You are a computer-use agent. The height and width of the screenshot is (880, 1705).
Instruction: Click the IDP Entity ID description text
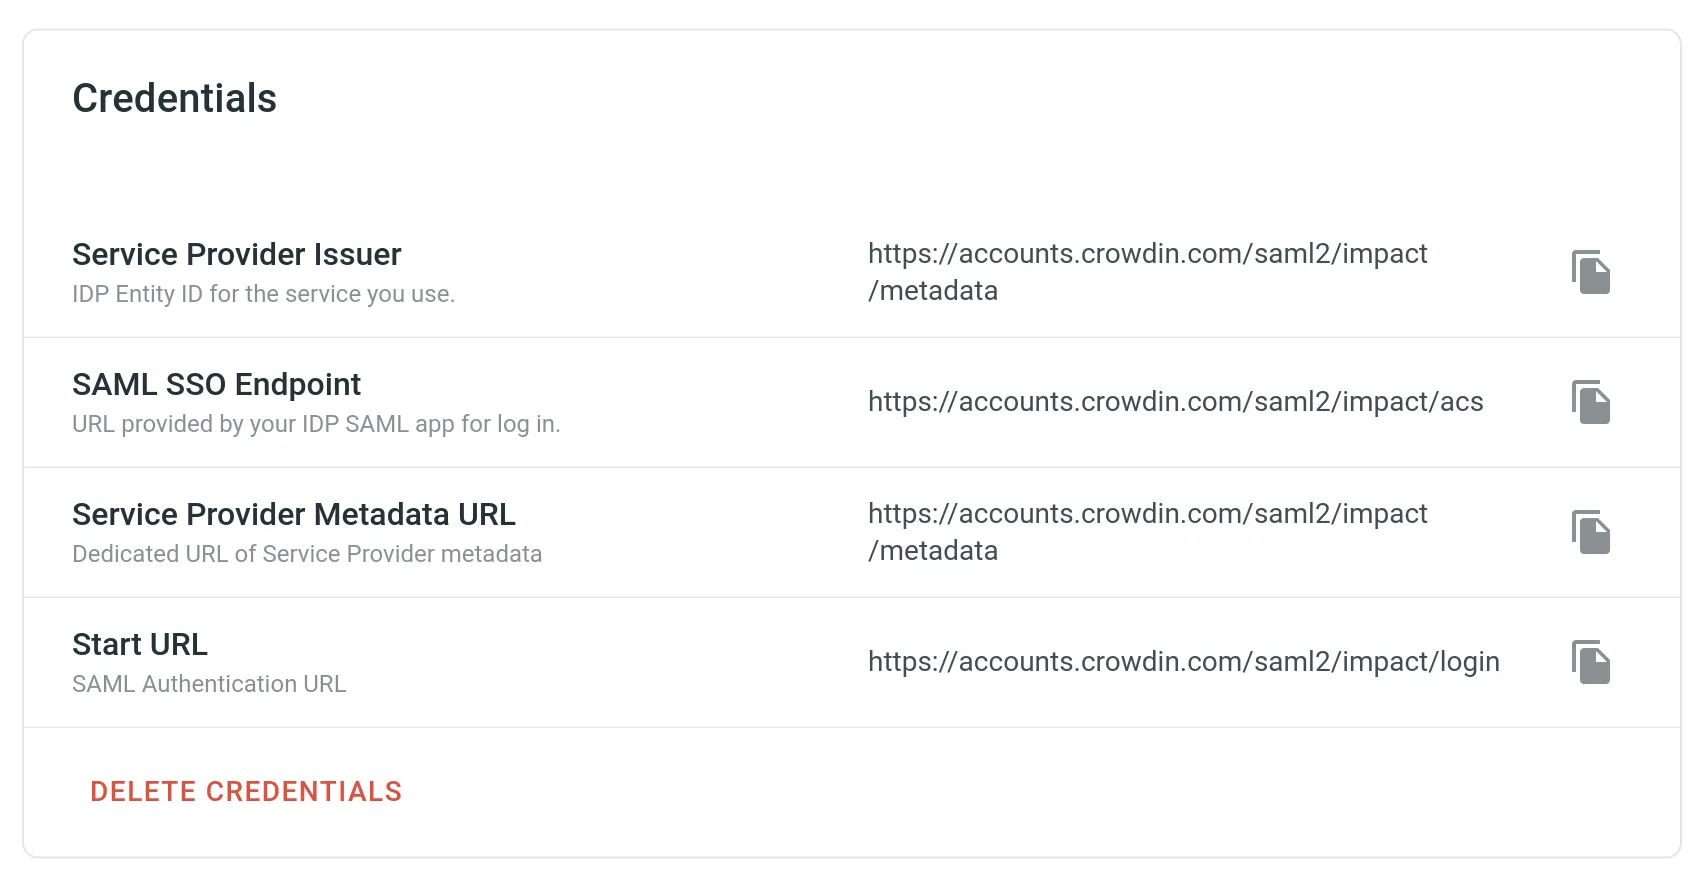click(x=263, y=293)
